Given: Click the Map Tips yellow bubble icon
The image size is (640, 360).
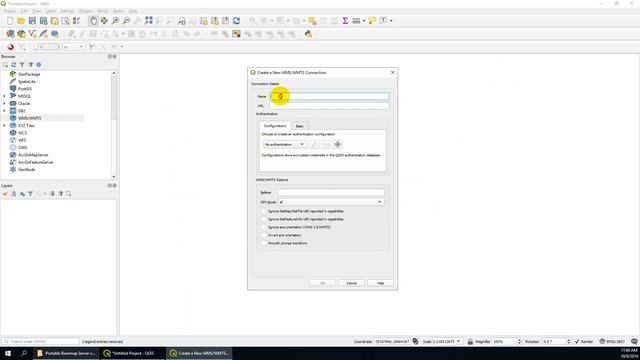Looking at the screenshot, I should click(372, 21).
